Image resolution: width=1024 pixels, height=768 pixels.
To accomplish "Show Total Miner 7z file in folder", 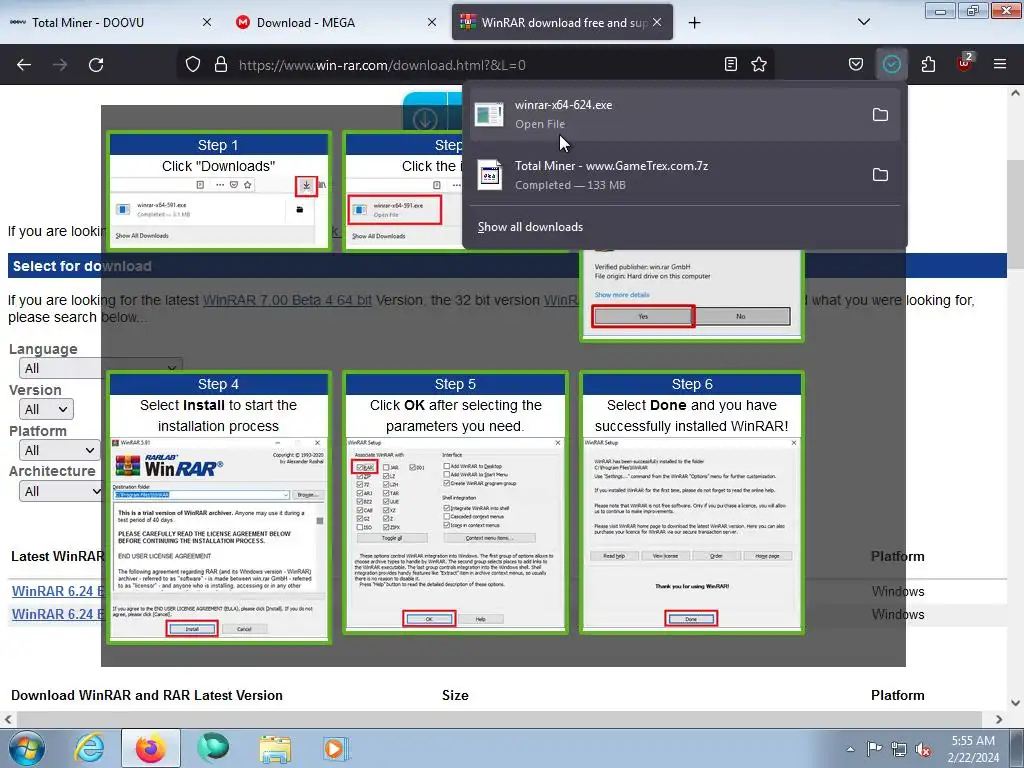I will [x=880, y=174].
